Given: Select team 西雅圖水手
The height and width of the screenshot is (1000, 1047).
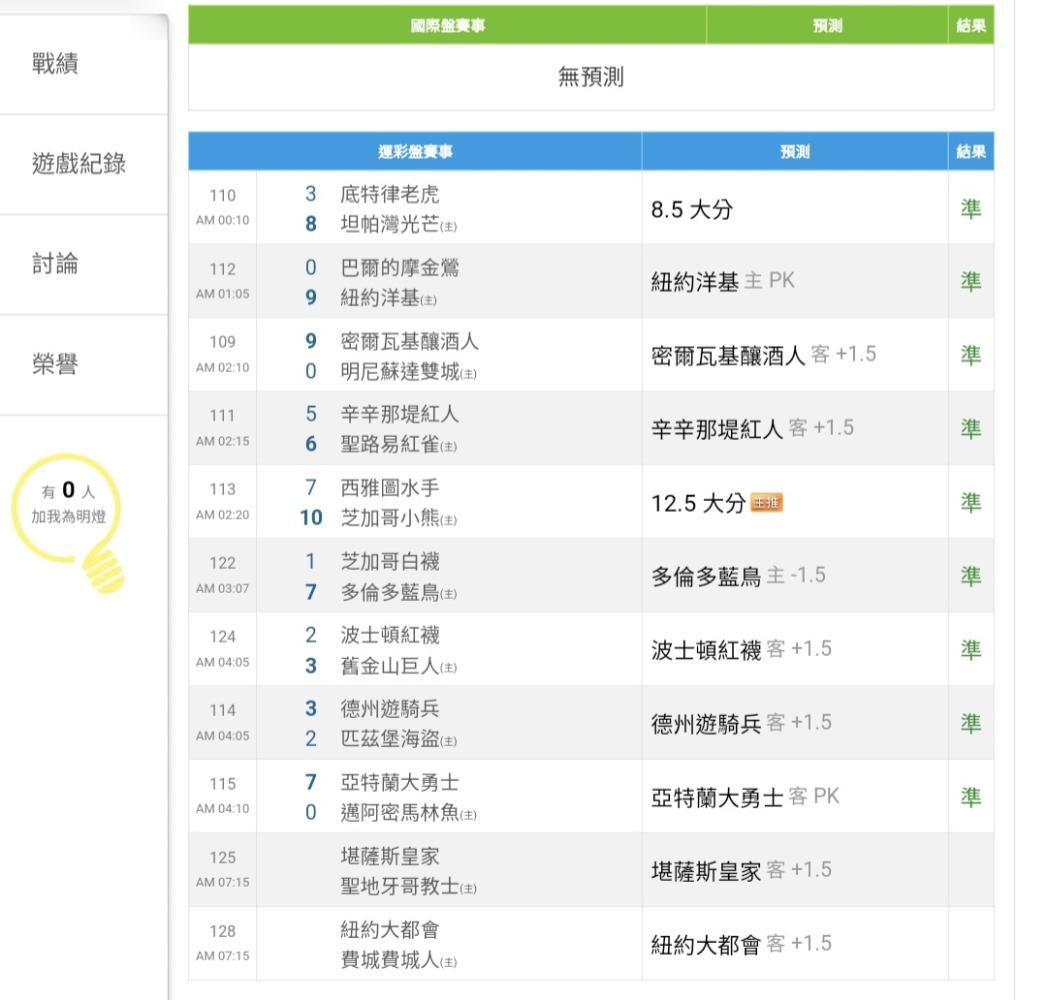Looking at the screenshot, I should click(x=390, y=488).
